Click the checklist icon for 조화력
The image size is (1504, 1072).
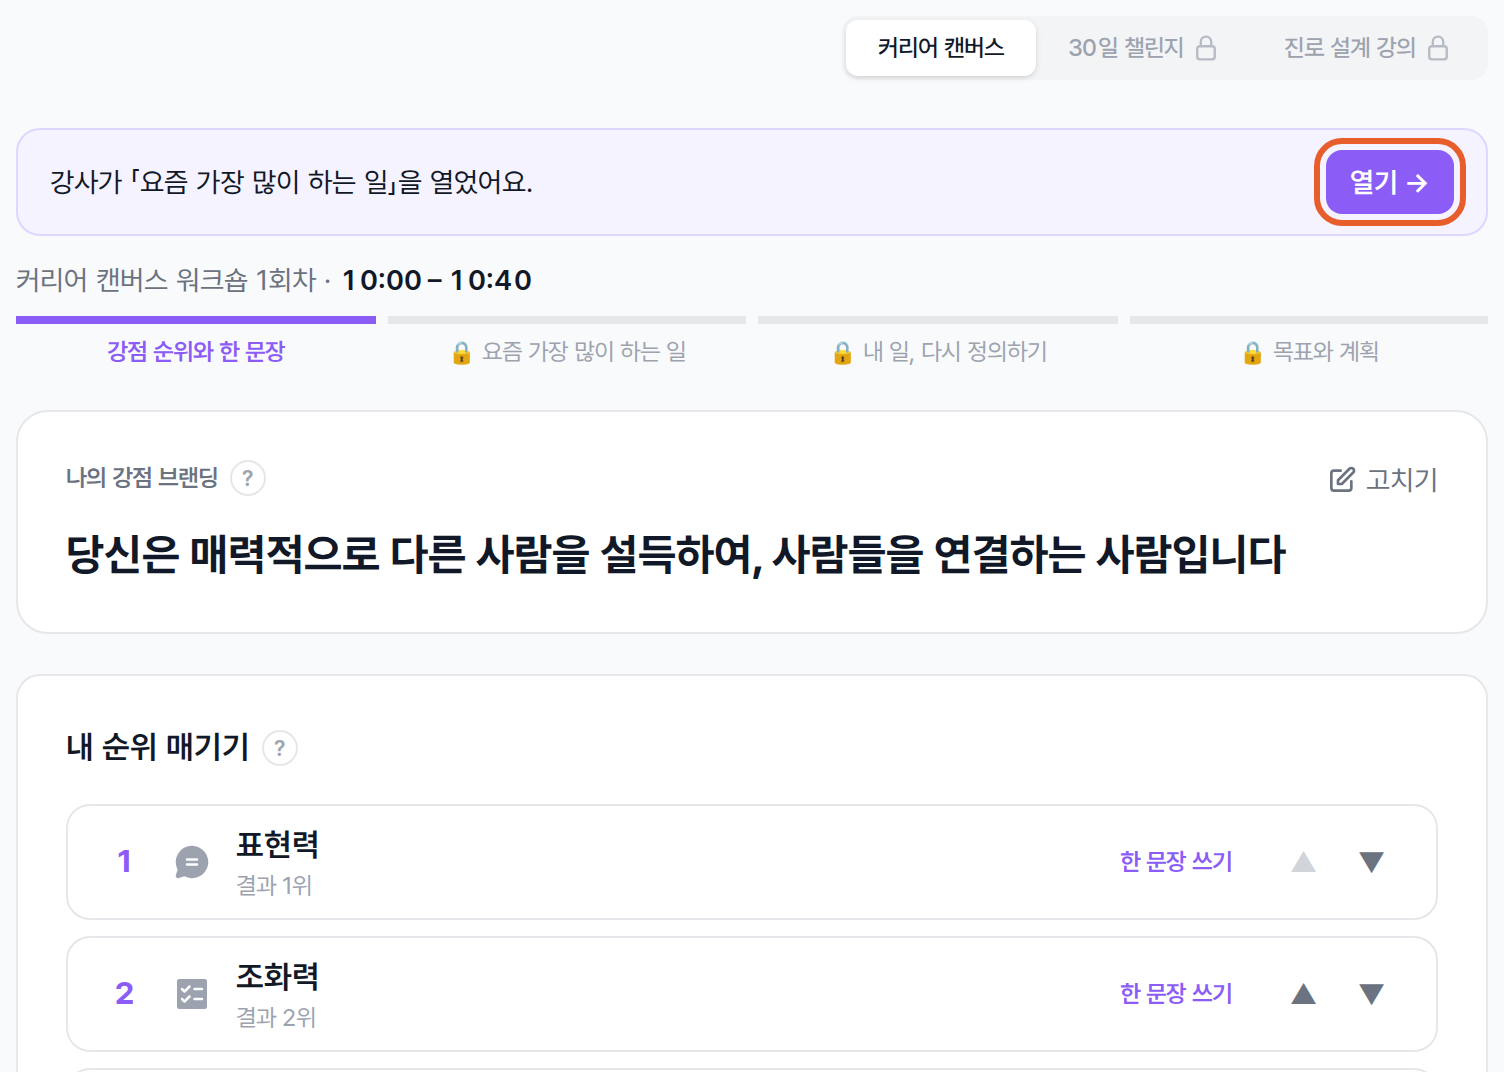[x=192, y=994]
